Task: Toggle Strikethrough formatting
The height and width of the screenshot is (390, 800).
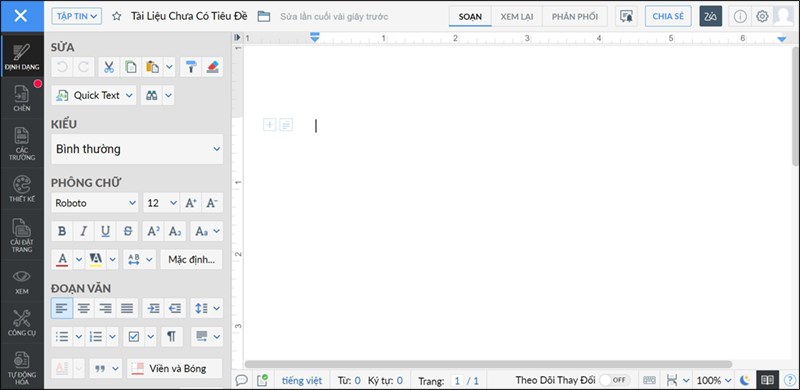Action: [127, 231]
